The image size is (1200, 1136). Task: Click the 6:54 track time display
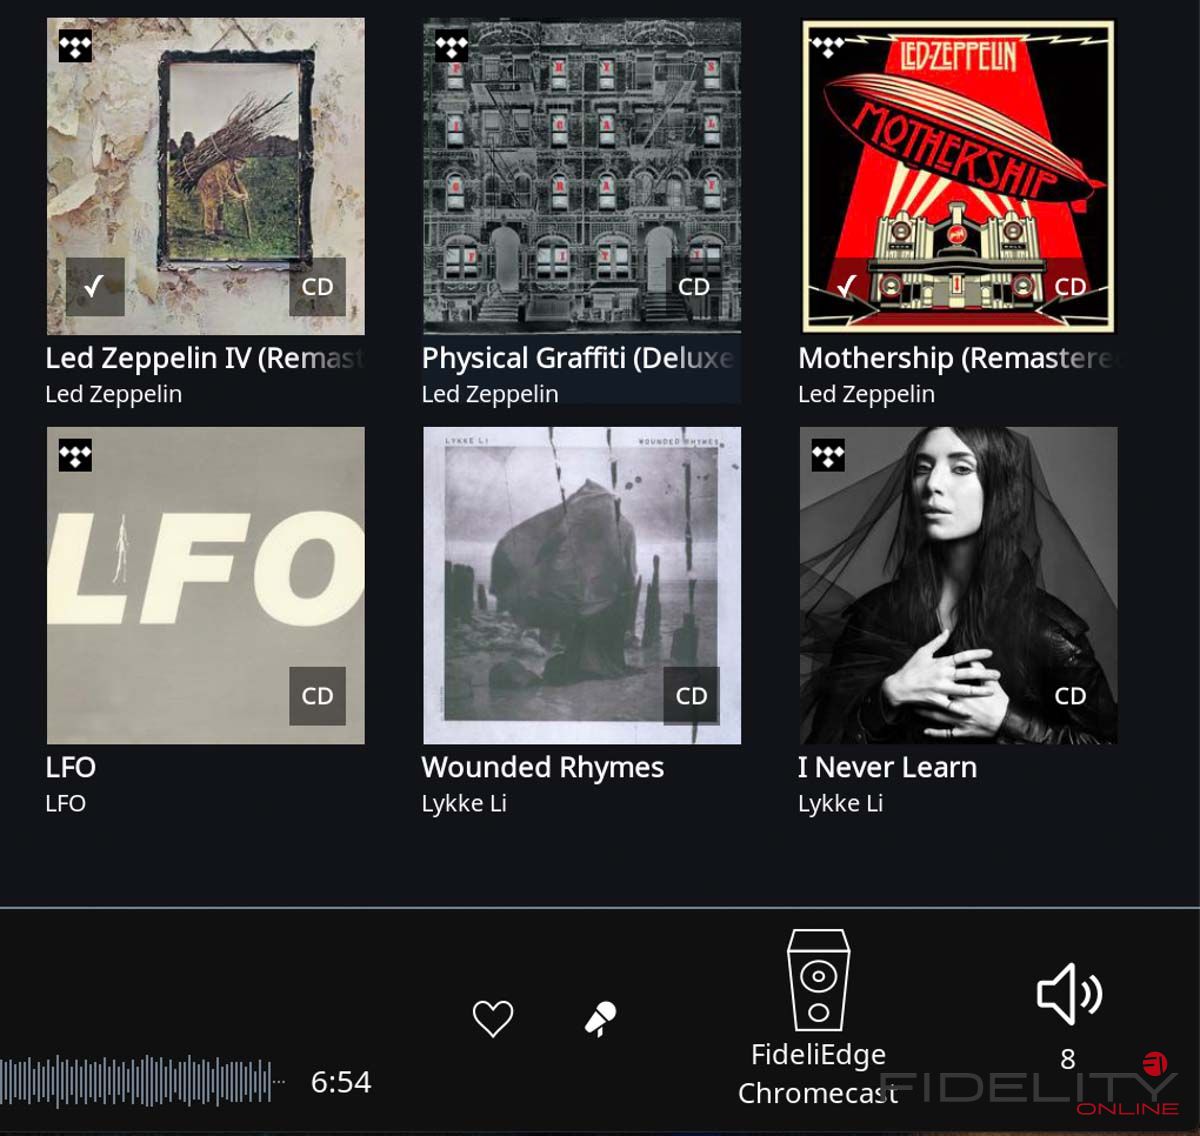pos(341,1081)
